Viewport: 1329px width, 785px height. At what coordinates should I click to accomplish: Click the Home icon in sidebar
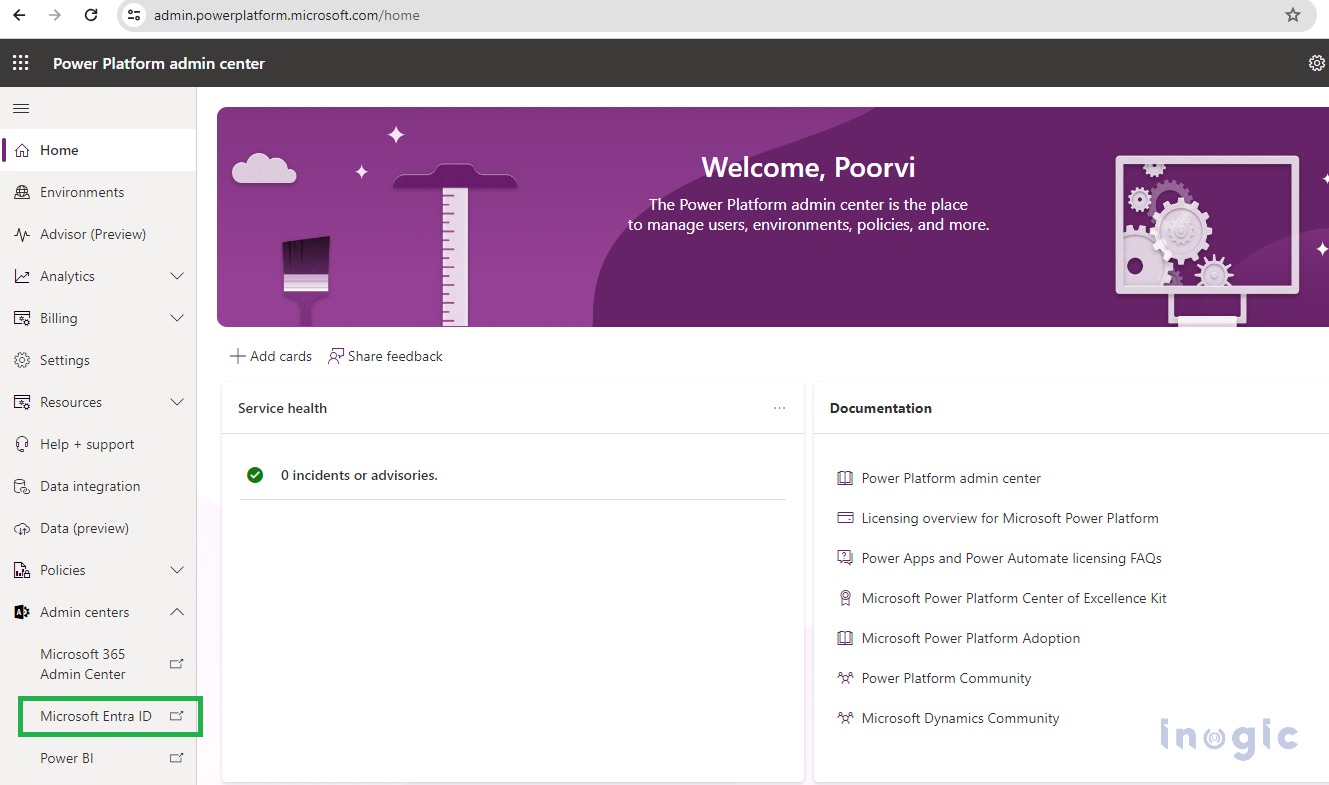coord(22,150)
